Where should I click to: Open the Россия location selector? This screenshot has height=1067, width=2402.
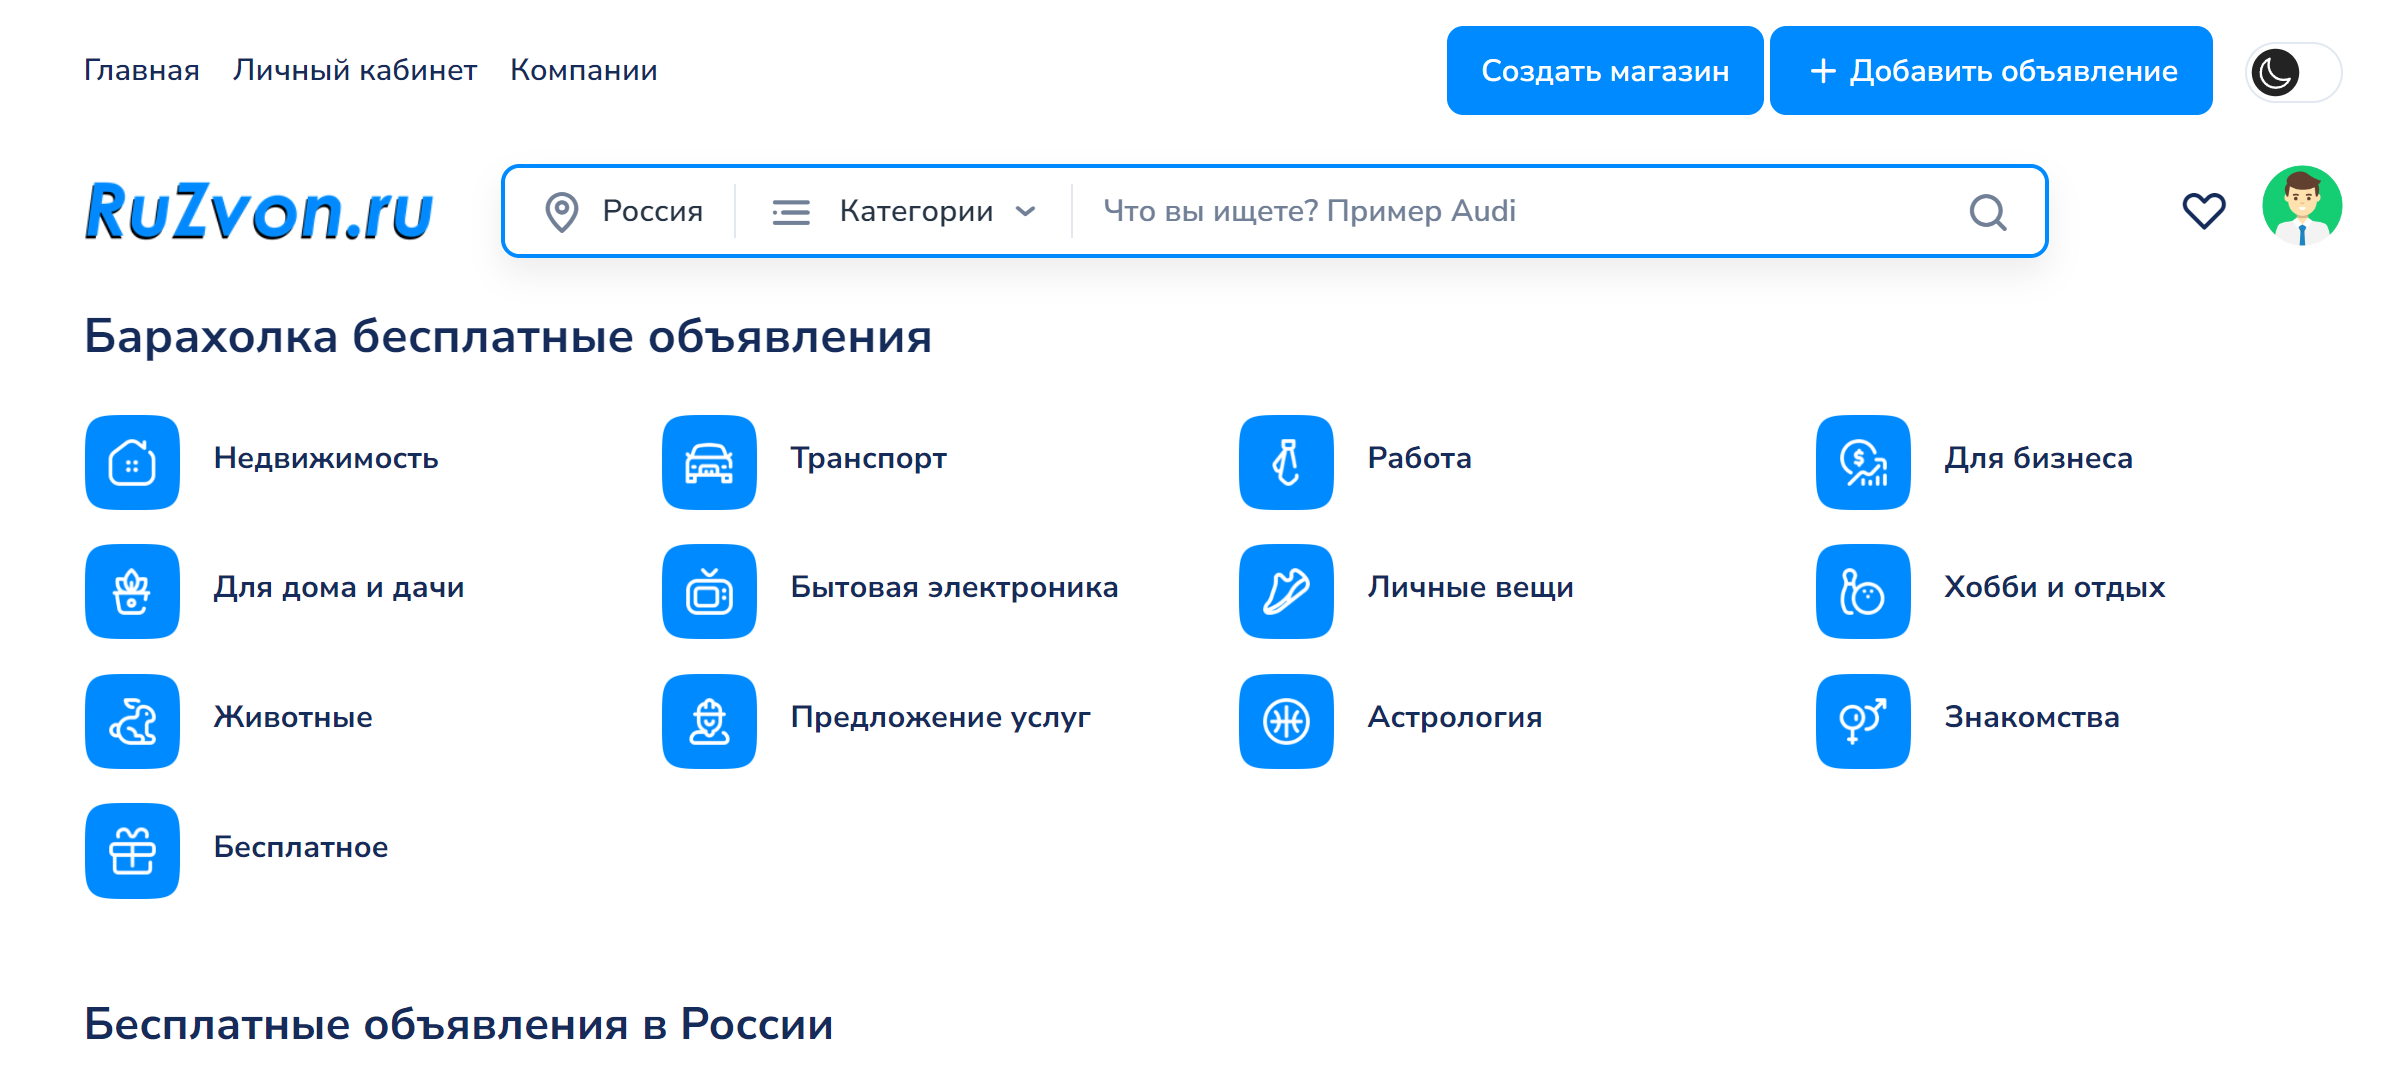[625, 211]
